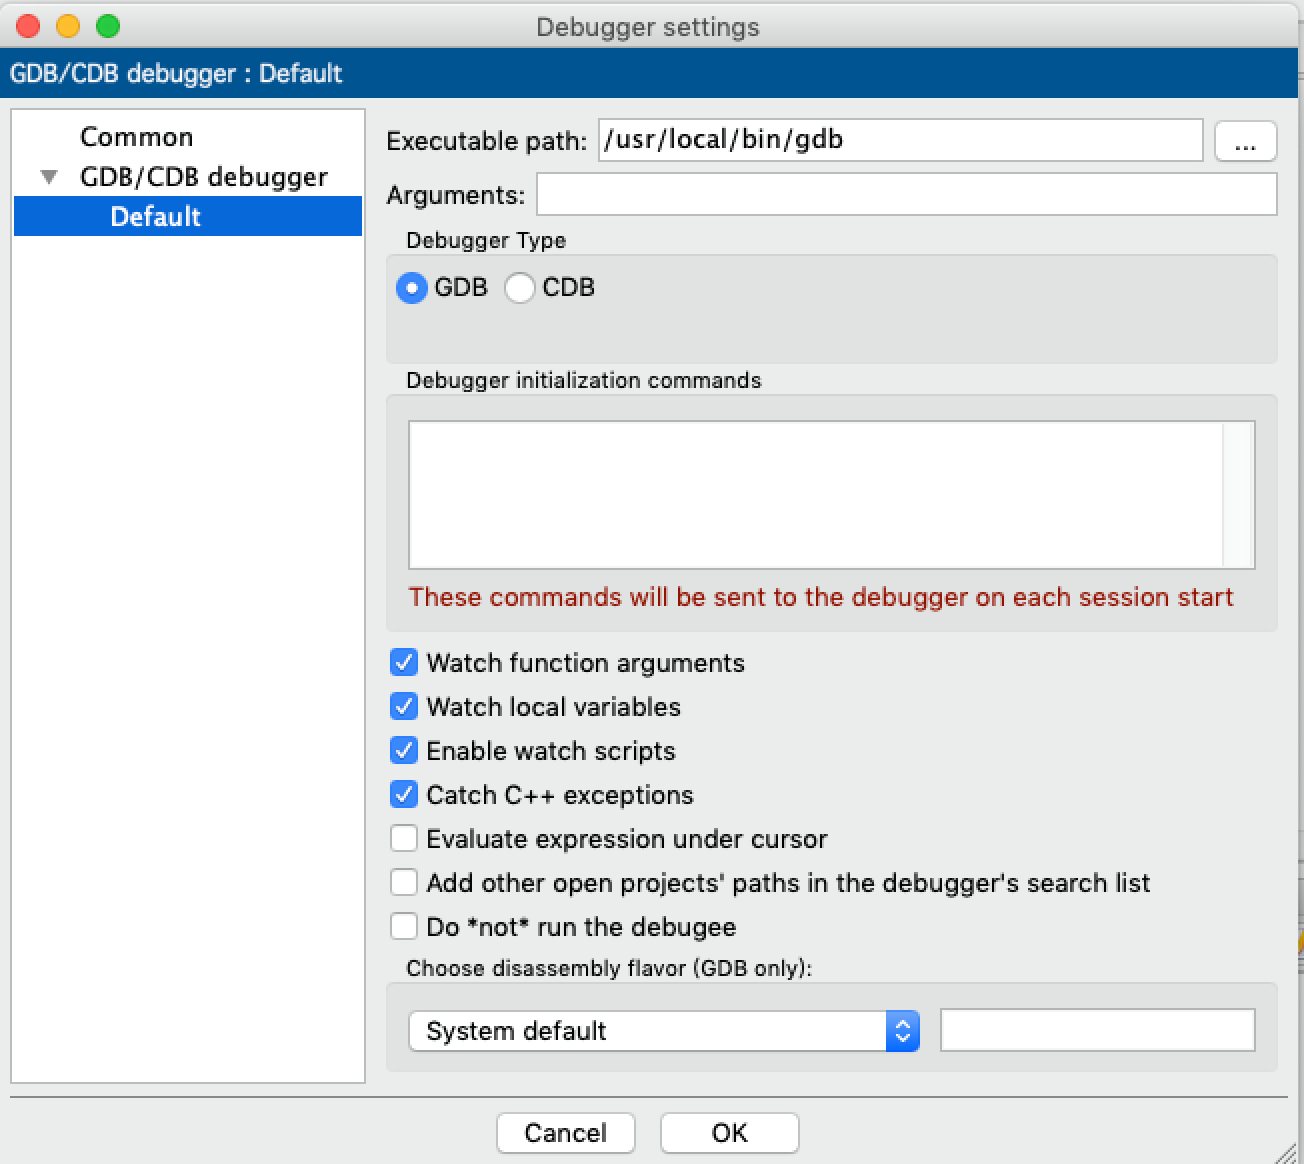Click the Executable path label
The image size is (1304, 1164).
coord(487,141)
